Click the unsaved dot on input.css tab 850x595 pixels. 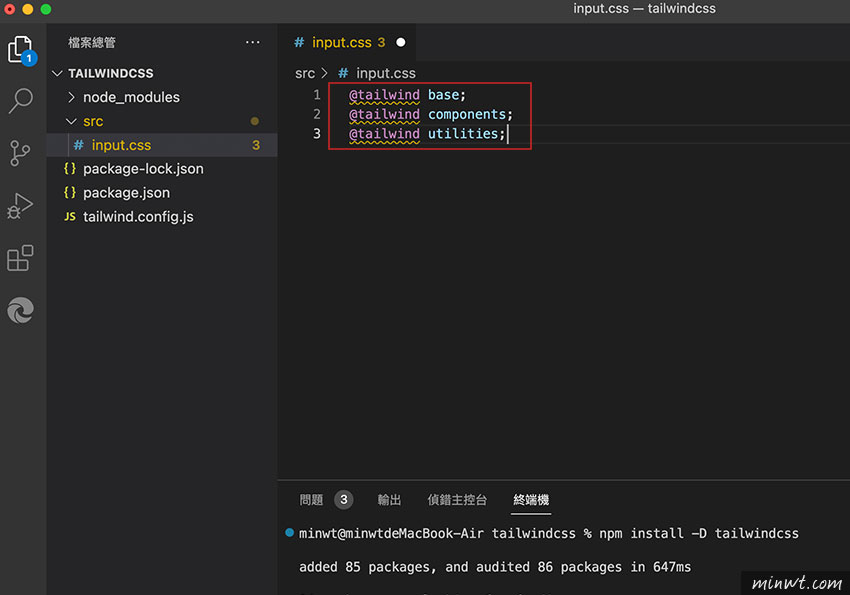(x=401, y=42)
